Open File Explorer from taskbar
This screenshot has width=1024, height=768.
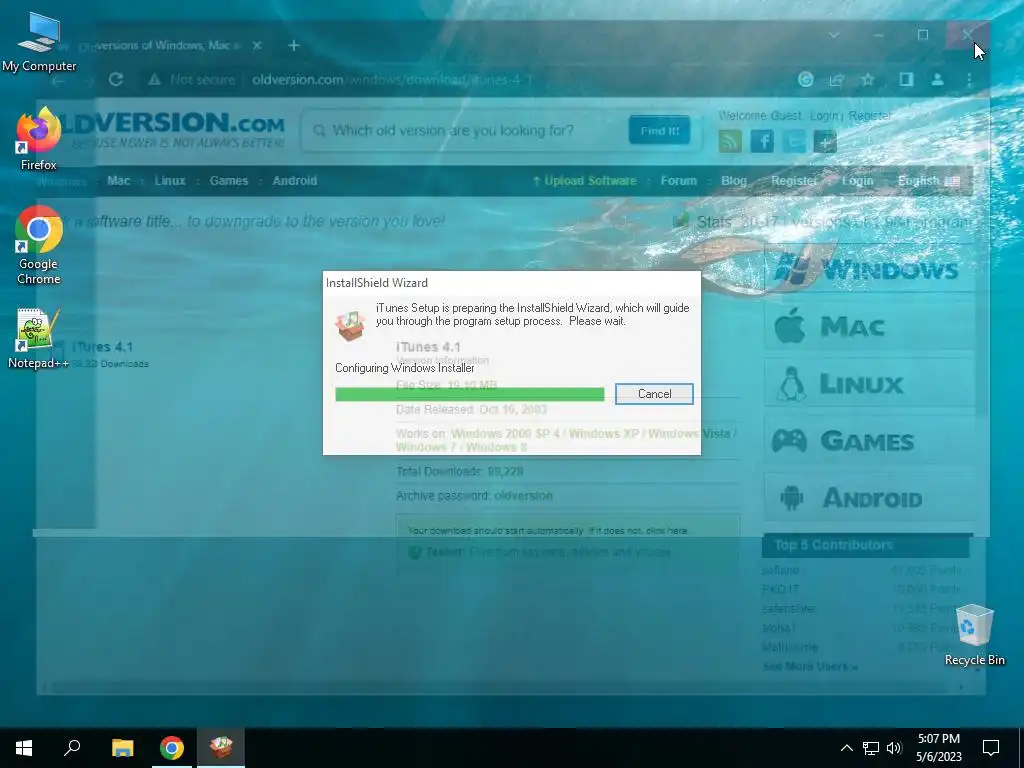tap(122, 748)
